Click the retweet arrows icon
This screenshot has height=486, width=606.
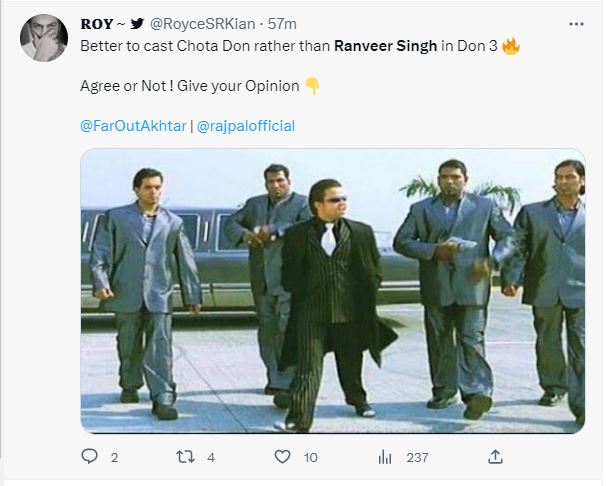(183, 457)
